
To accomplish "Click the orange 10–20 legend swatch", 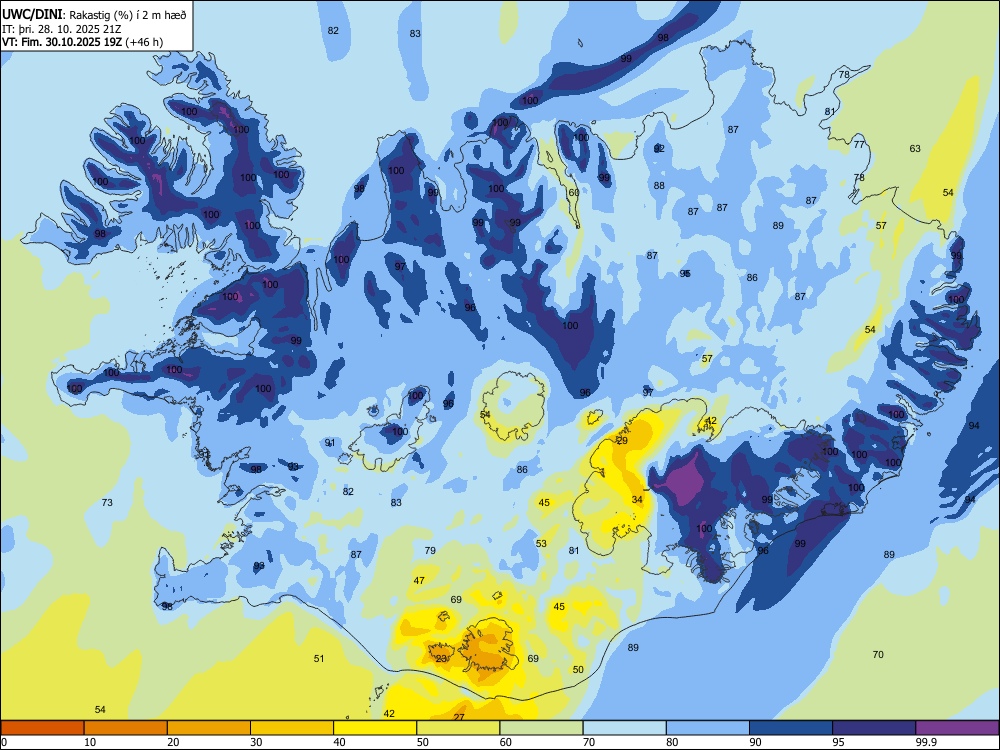I will click(126, 728).
